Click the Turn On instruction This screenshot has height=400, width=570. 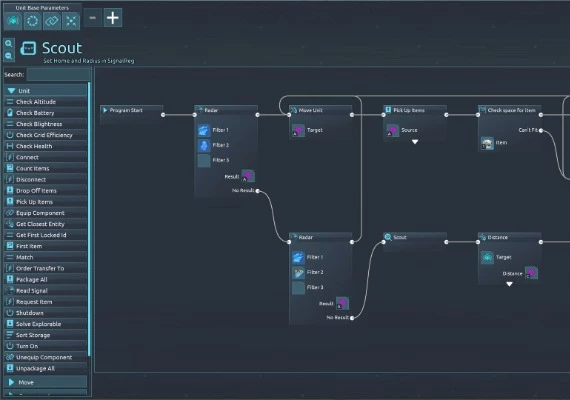click(45, 346)
